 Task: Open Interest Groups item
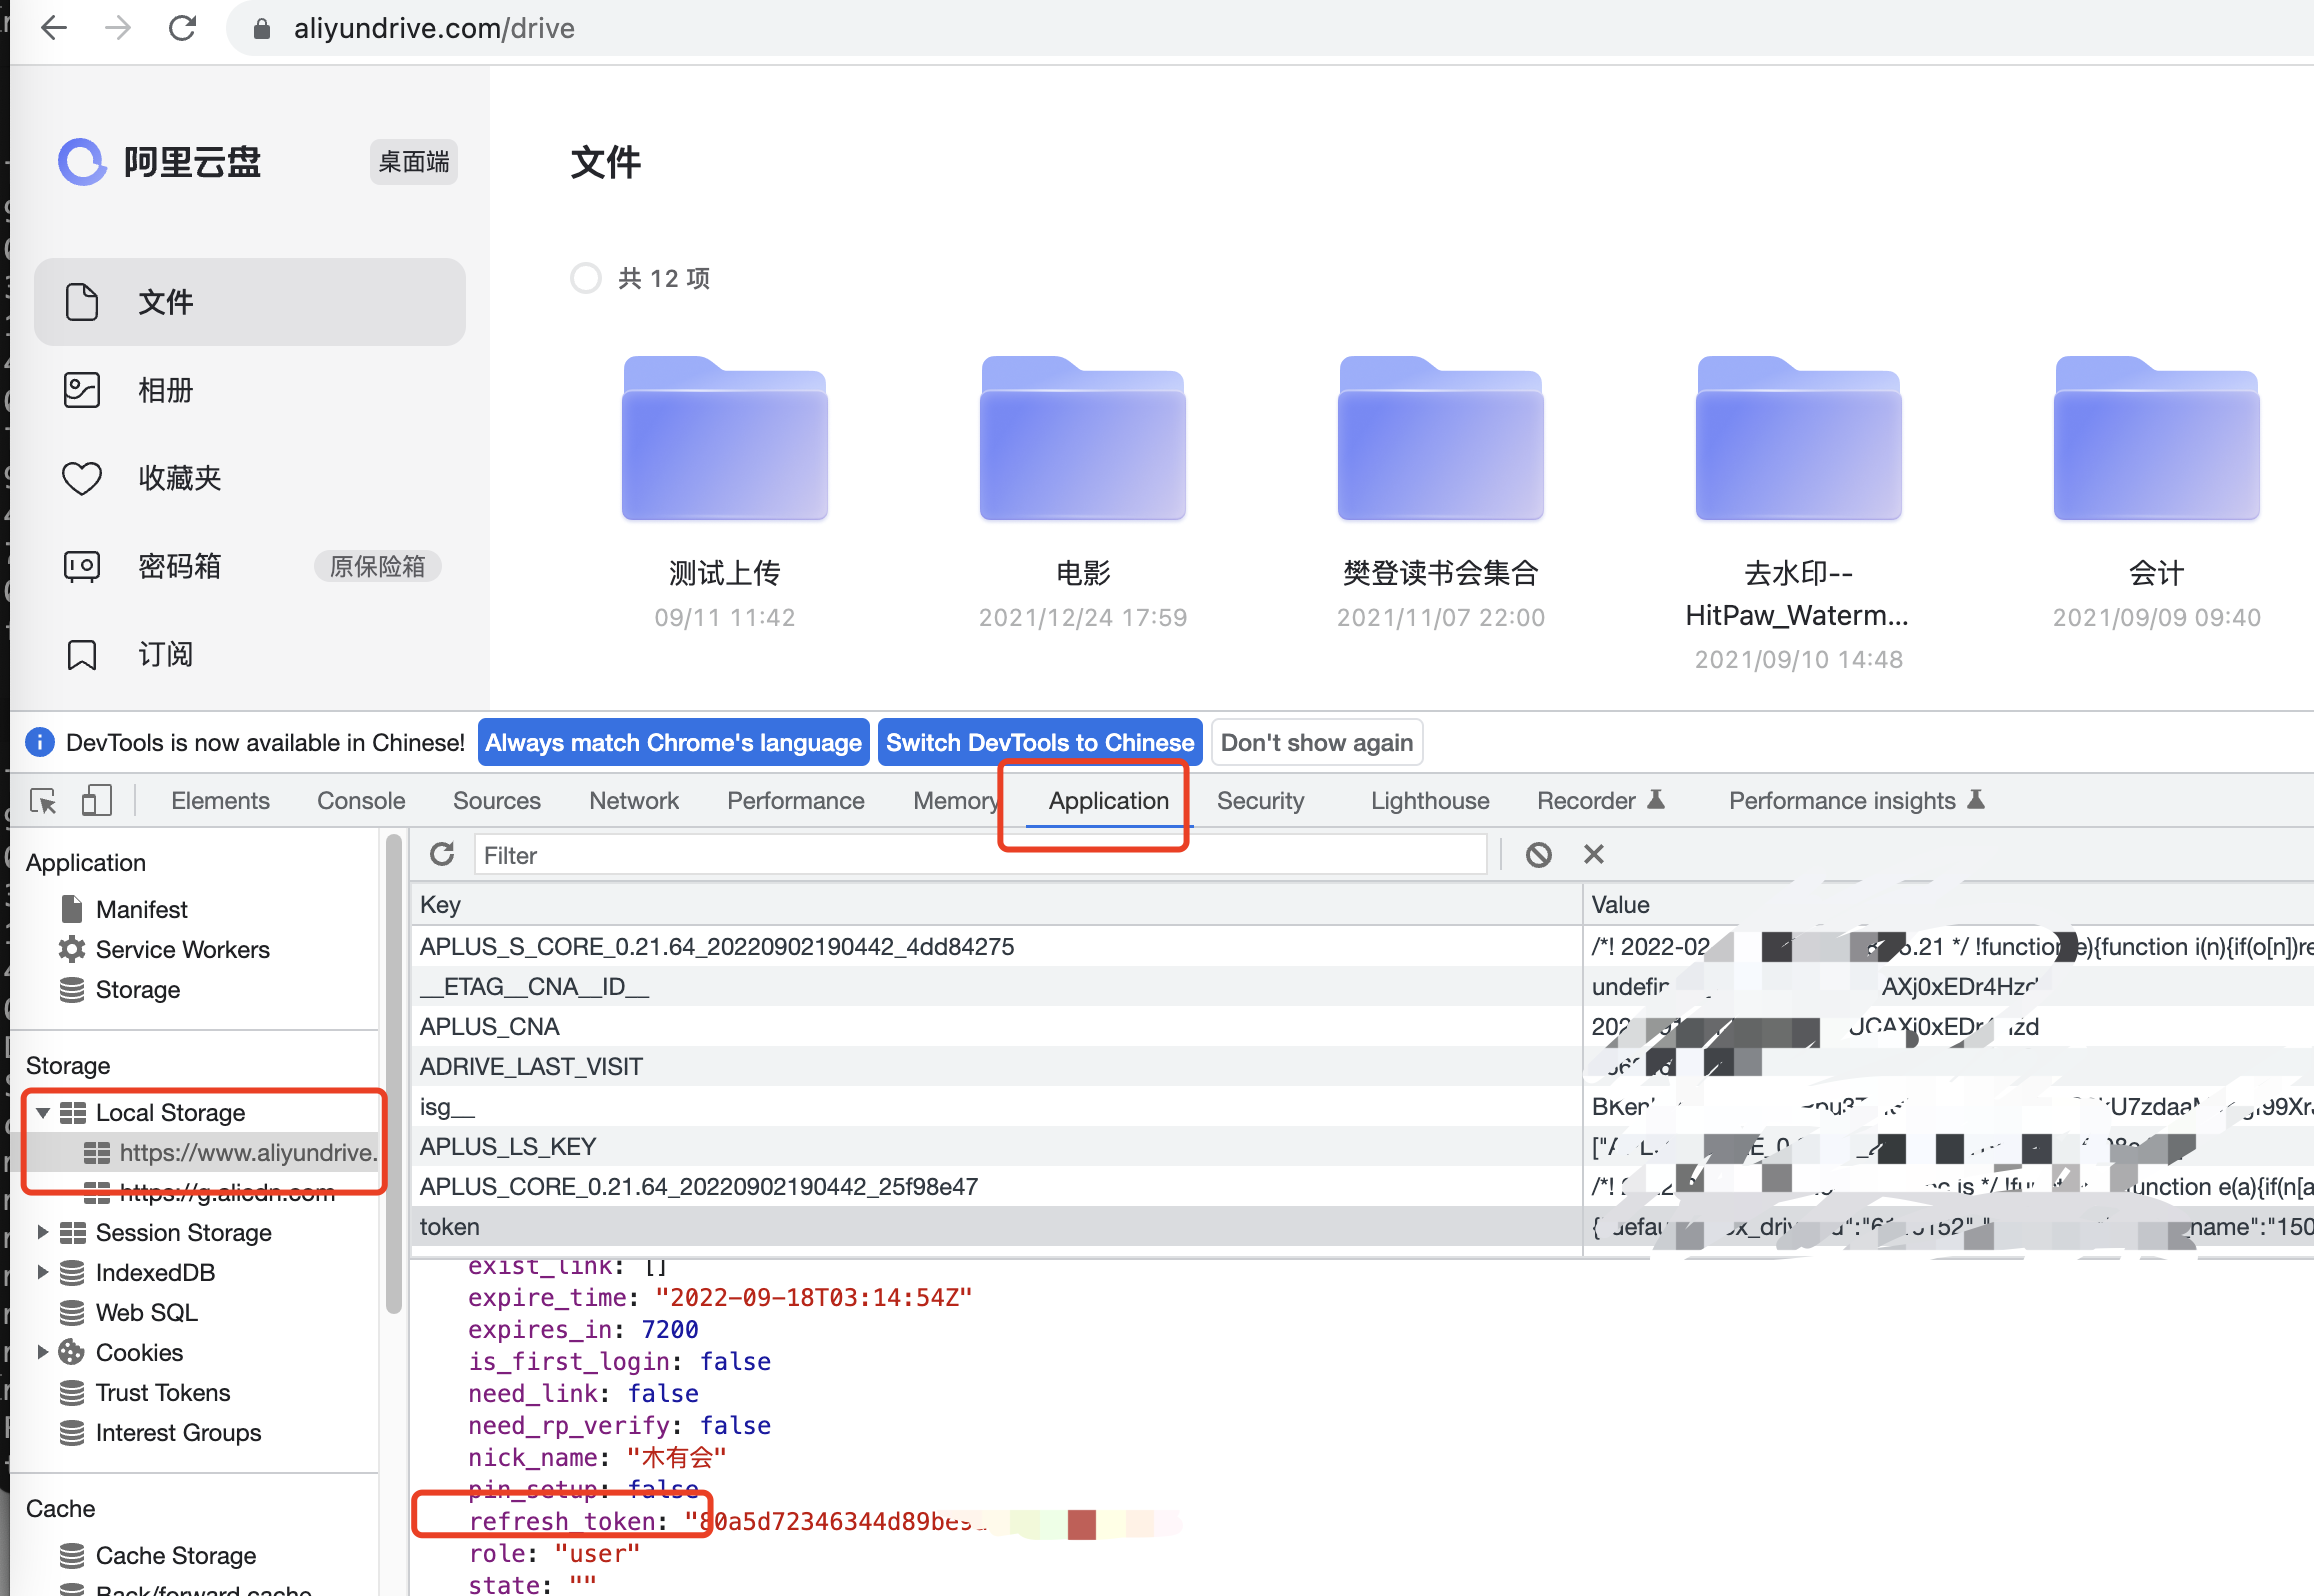point(178,1432)
